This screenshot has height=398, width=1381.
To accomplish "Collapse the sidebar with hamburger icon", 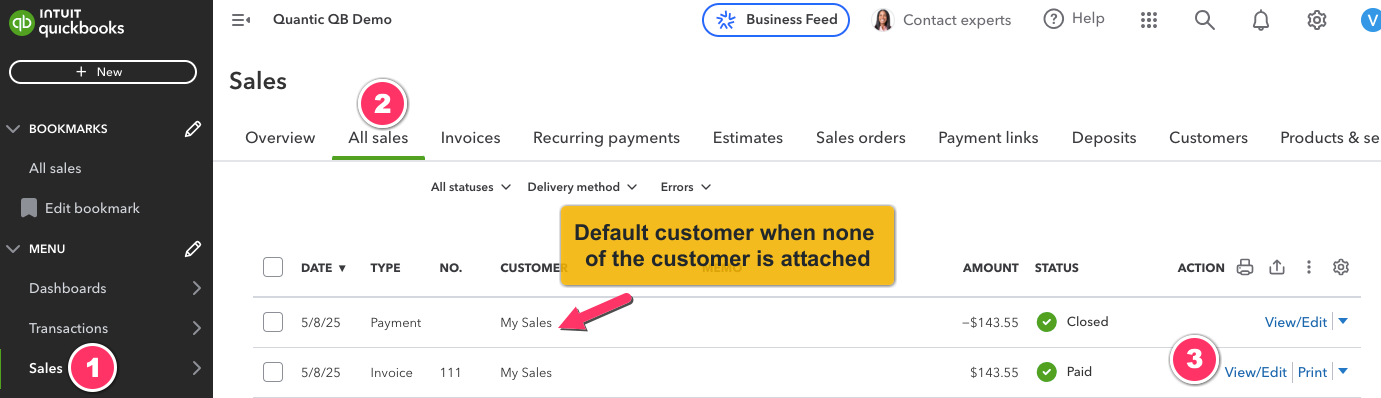I will (x=240, y=20).
